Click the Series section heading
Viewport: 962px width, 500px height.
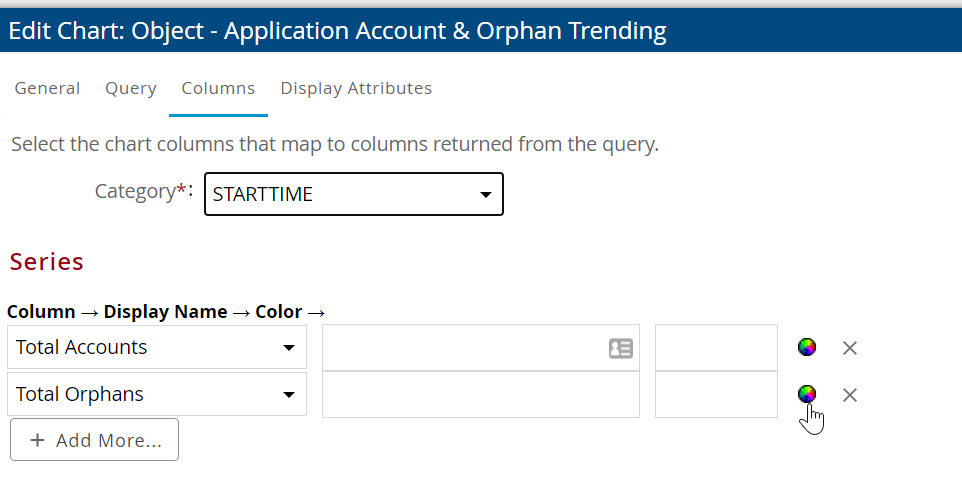coord(47,262)
